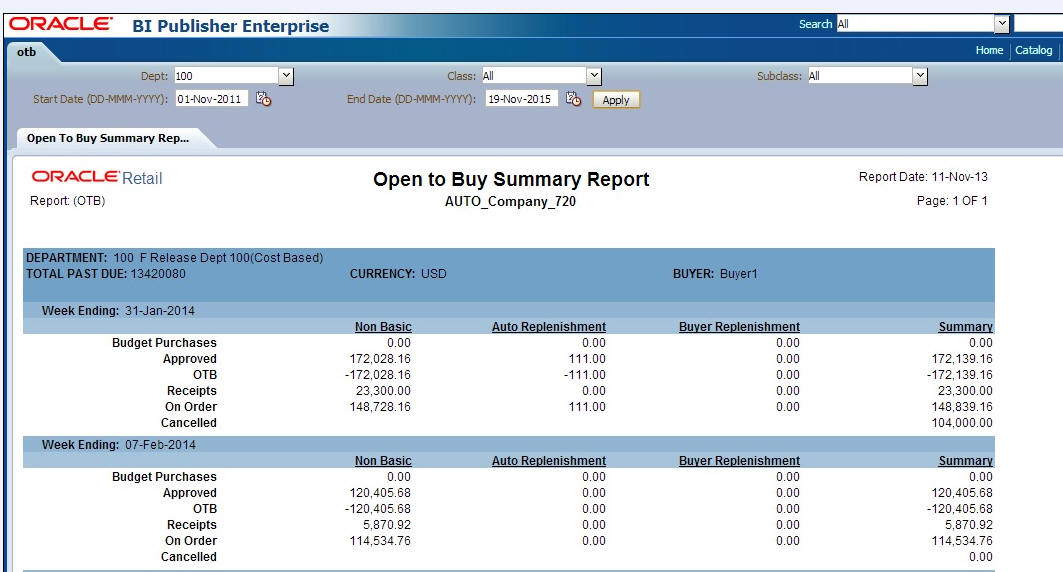Click the Search select box showing All

coord(923,24)
